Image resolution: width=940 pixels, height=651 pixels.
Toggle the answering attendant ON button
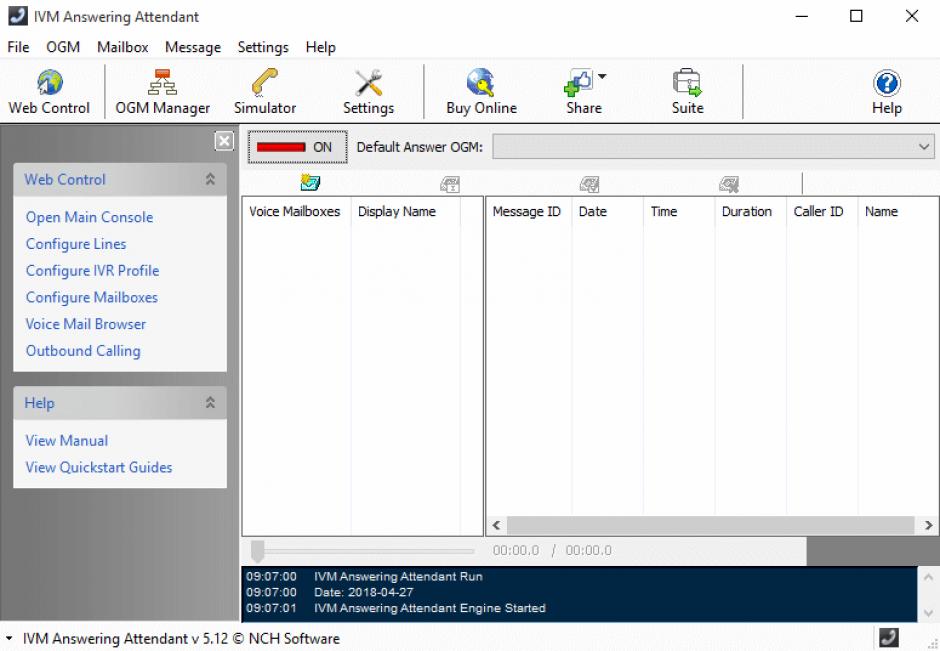click(x=297, y=147)
